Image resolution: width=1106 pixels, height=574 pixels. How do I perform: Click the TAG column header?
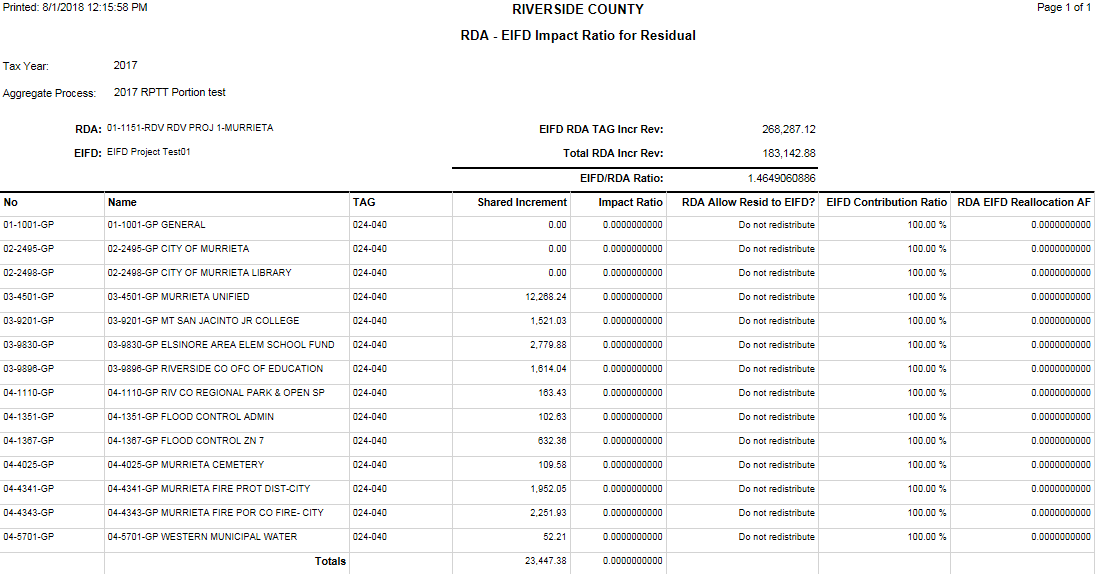[364, 202]
